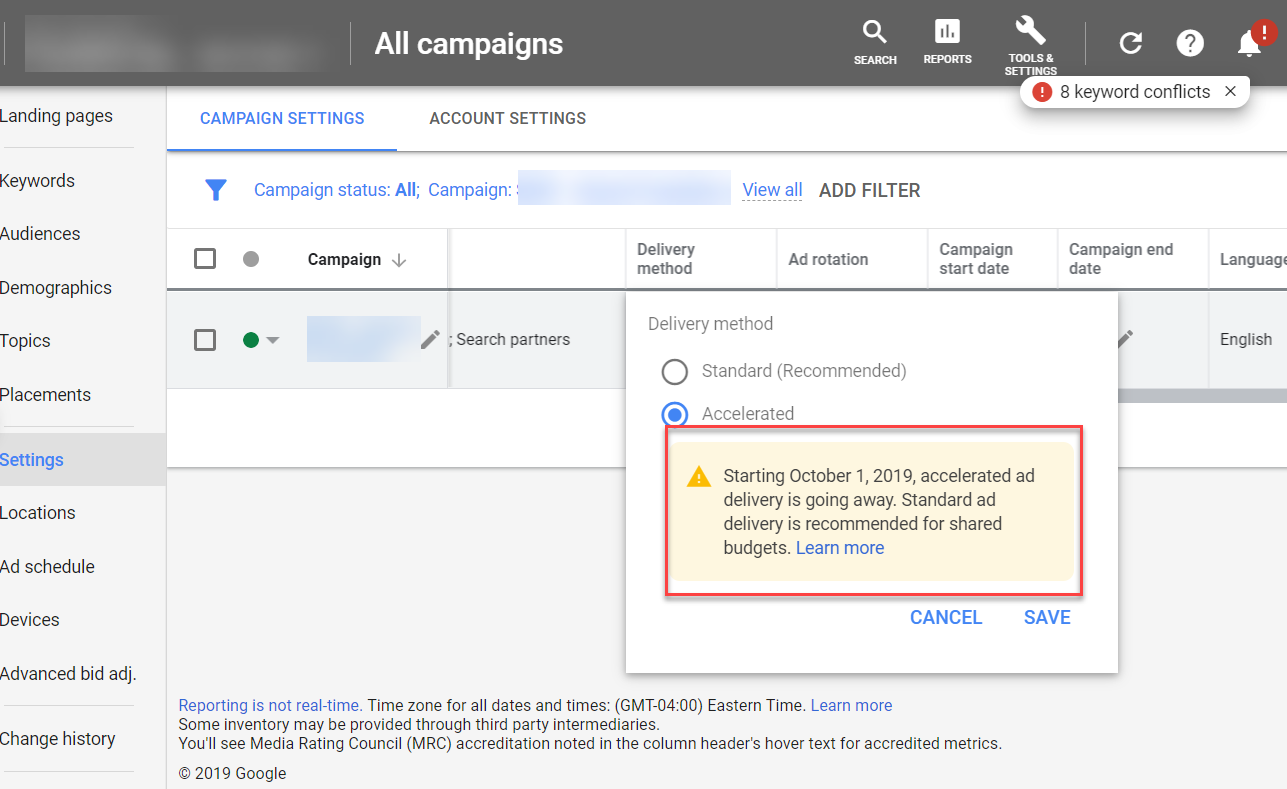Check the select-all campaigns checkbox
Image resolution: width=1287 pixels, height=789 pixels.
coord(205,259)
